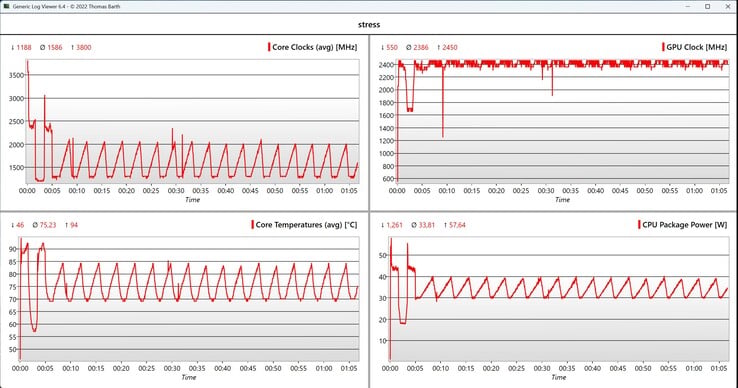
Task: Minimize the Generic Log Viewer window
Action: click(688, 6)
